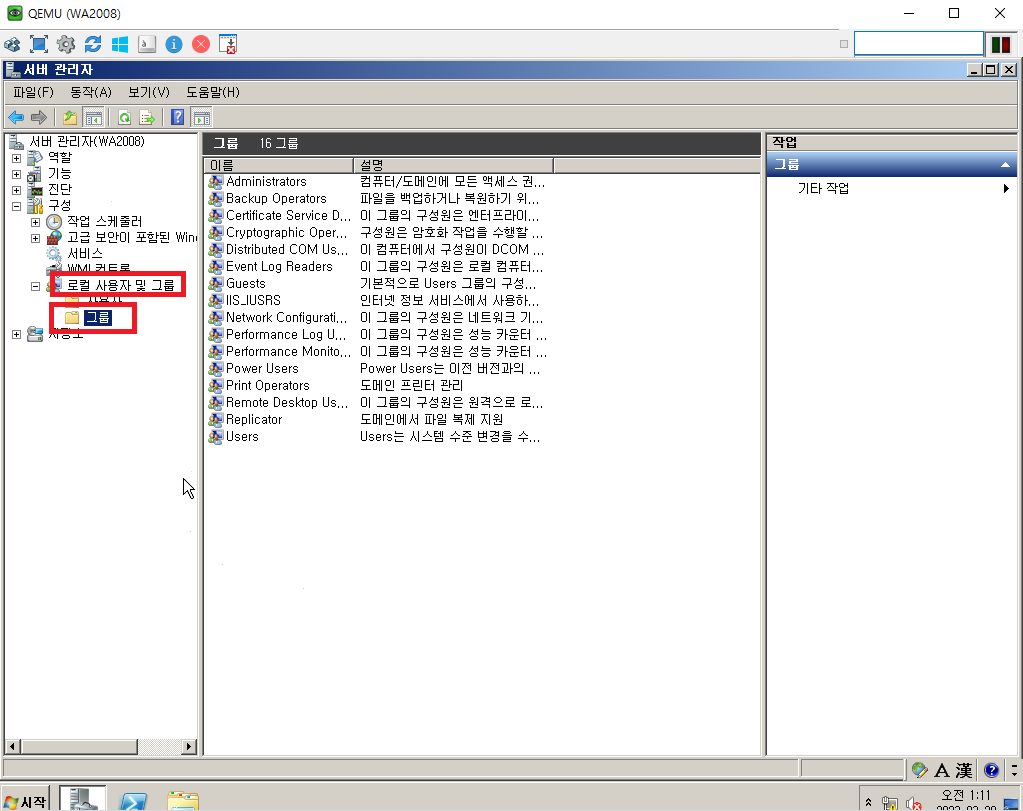Expand the 역할 tree node
This screenshot has height=811, width=1023.
[x=17, y=158]
